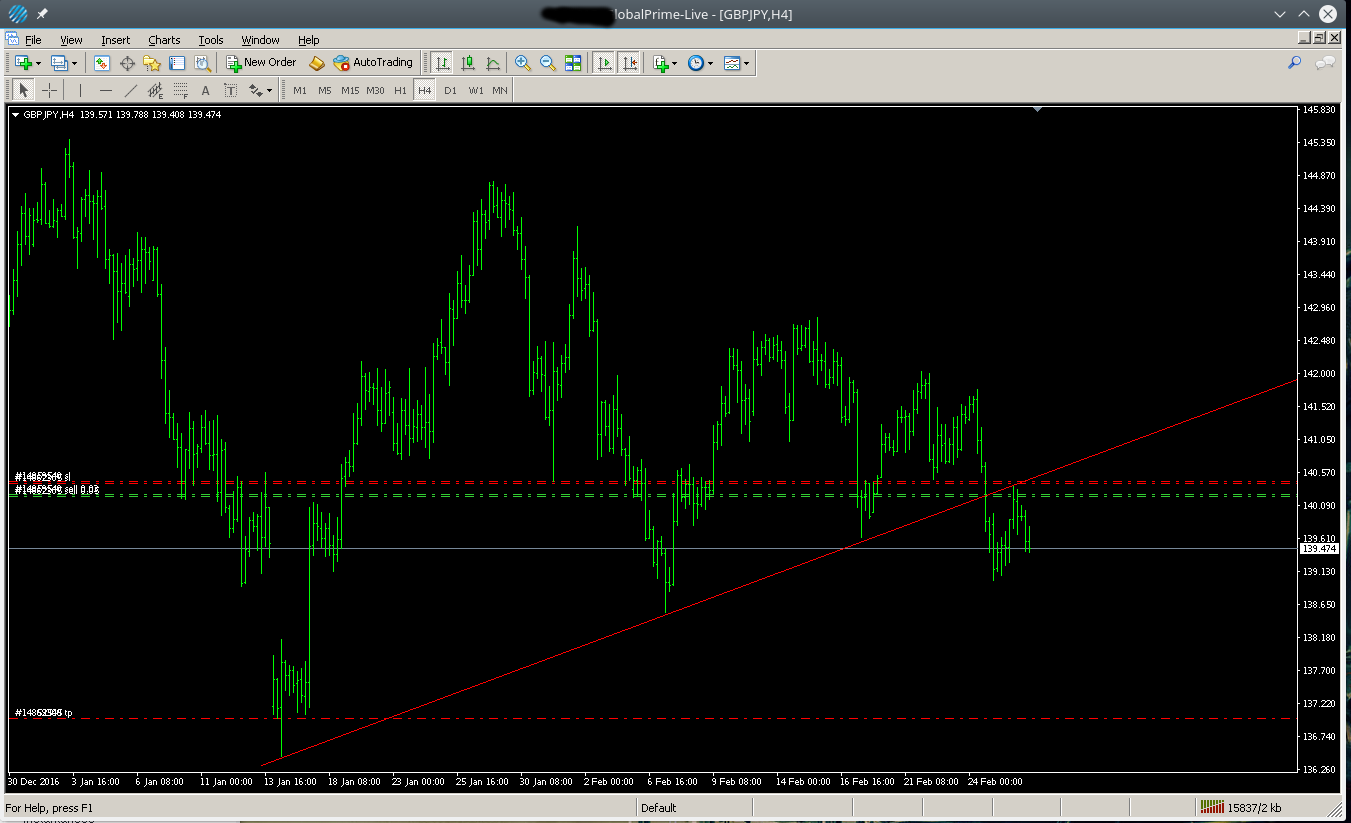This screenshot has width=1351, height=823.
Task: Open the Help menu
Action: [x=309, y=40]
